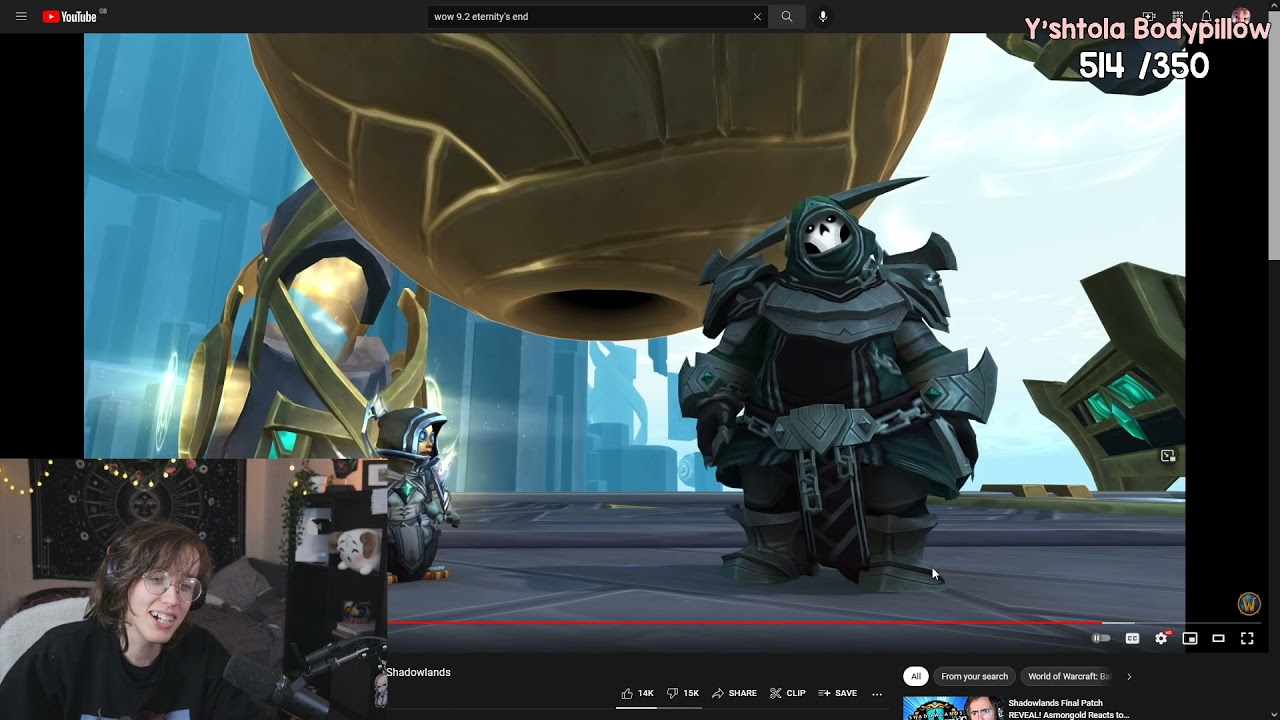Turn on closed captions (CC)
This screenshot has height=720, width=1280.
click(x=1132, y=638)
